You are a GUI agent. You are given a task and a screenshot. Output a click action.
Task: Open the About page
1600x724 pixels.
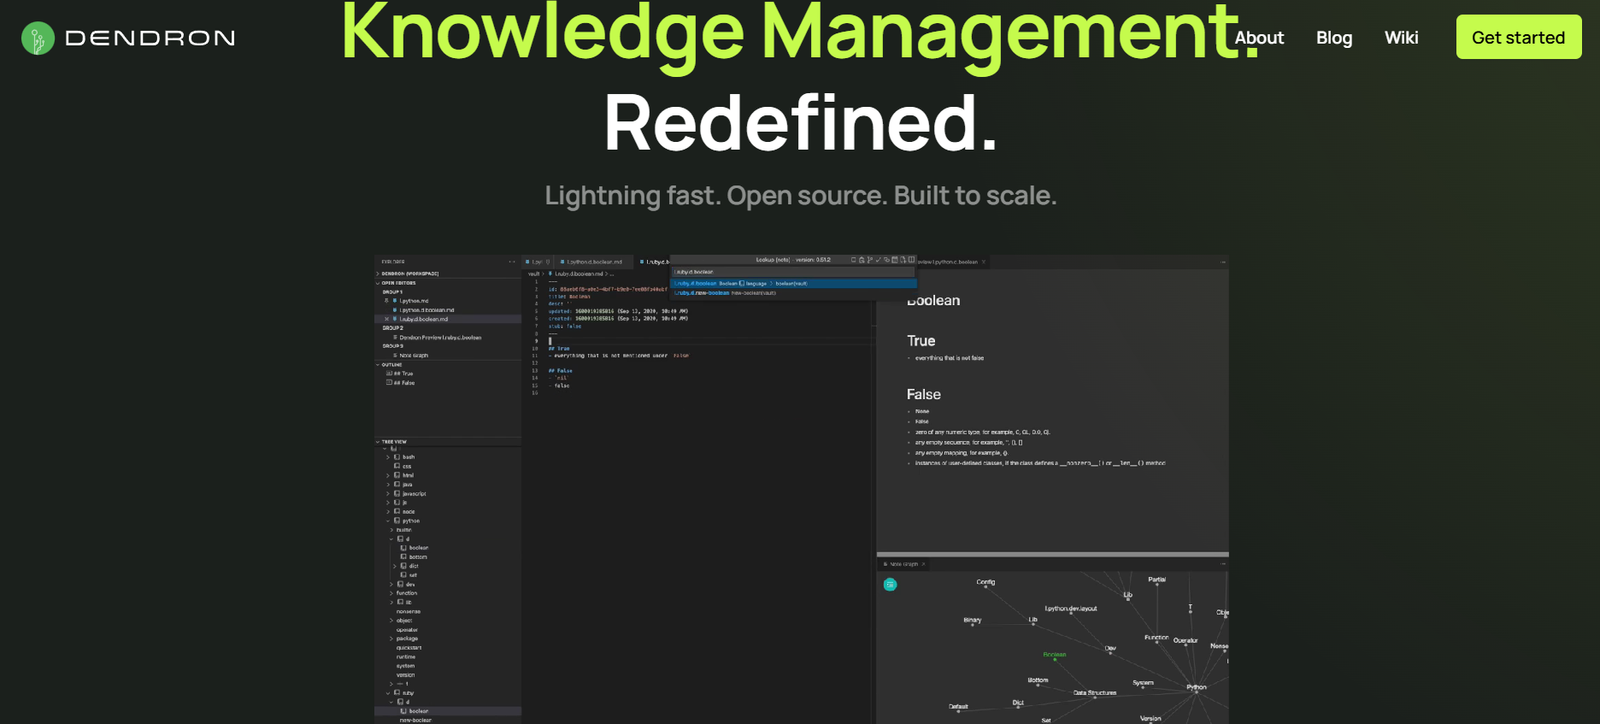1259,38
